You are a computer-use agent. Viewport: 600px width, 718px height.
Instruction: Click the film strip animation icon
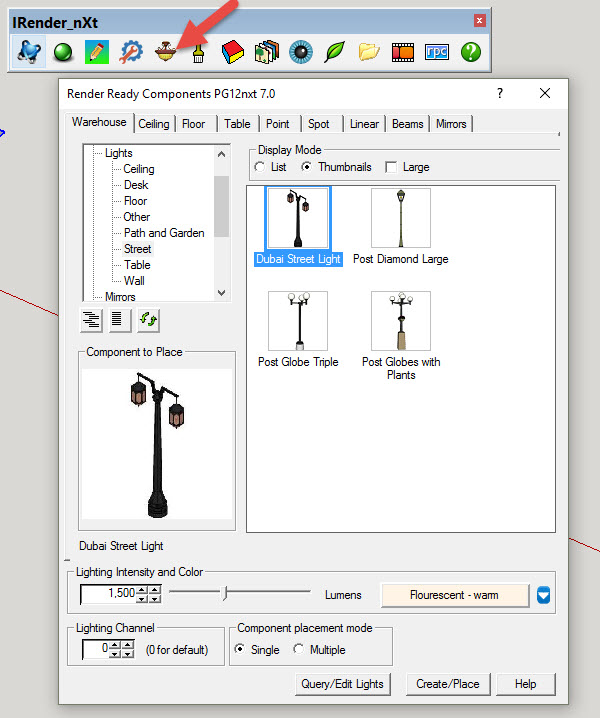[x=403, y=52]
